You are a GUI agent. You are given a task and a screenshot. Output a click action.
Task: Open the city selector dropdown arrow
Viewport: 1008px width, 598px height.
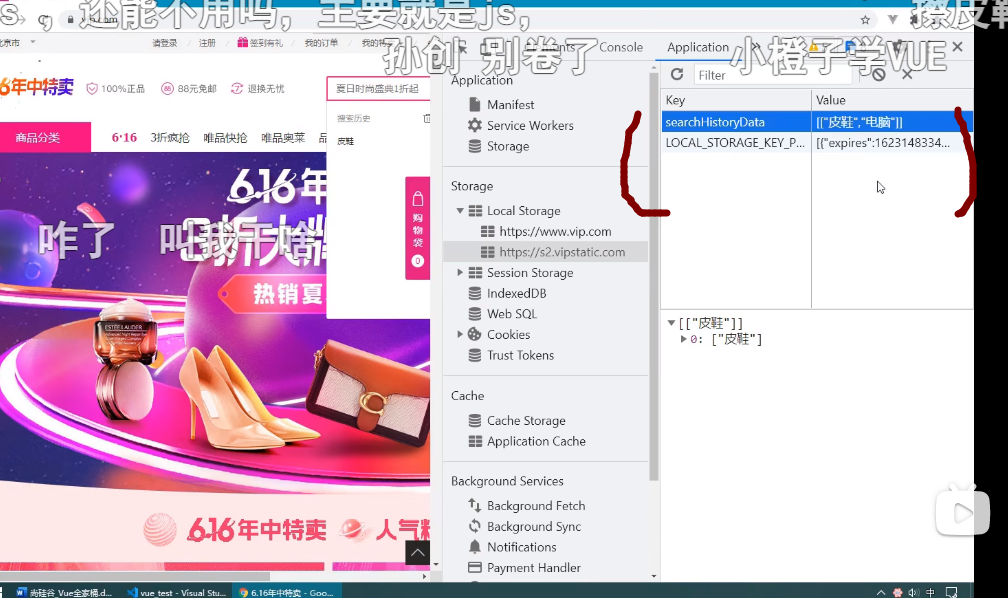coord(33,42)
